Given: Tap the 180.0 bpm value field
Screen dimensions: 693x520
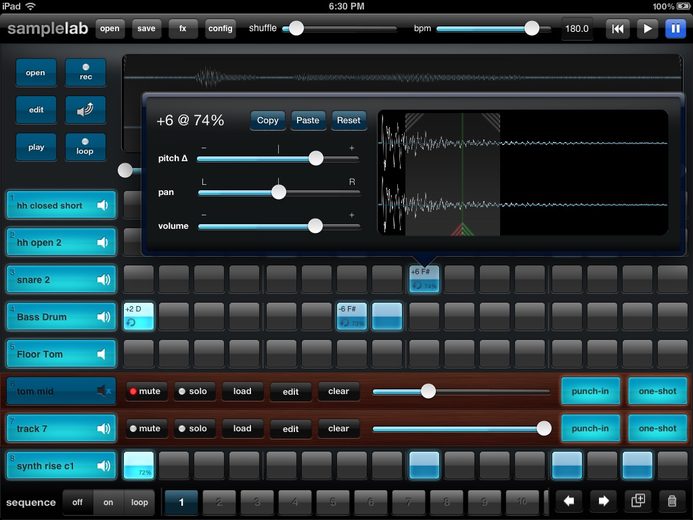Looking at the screenshot, I should tap(577, 29).
